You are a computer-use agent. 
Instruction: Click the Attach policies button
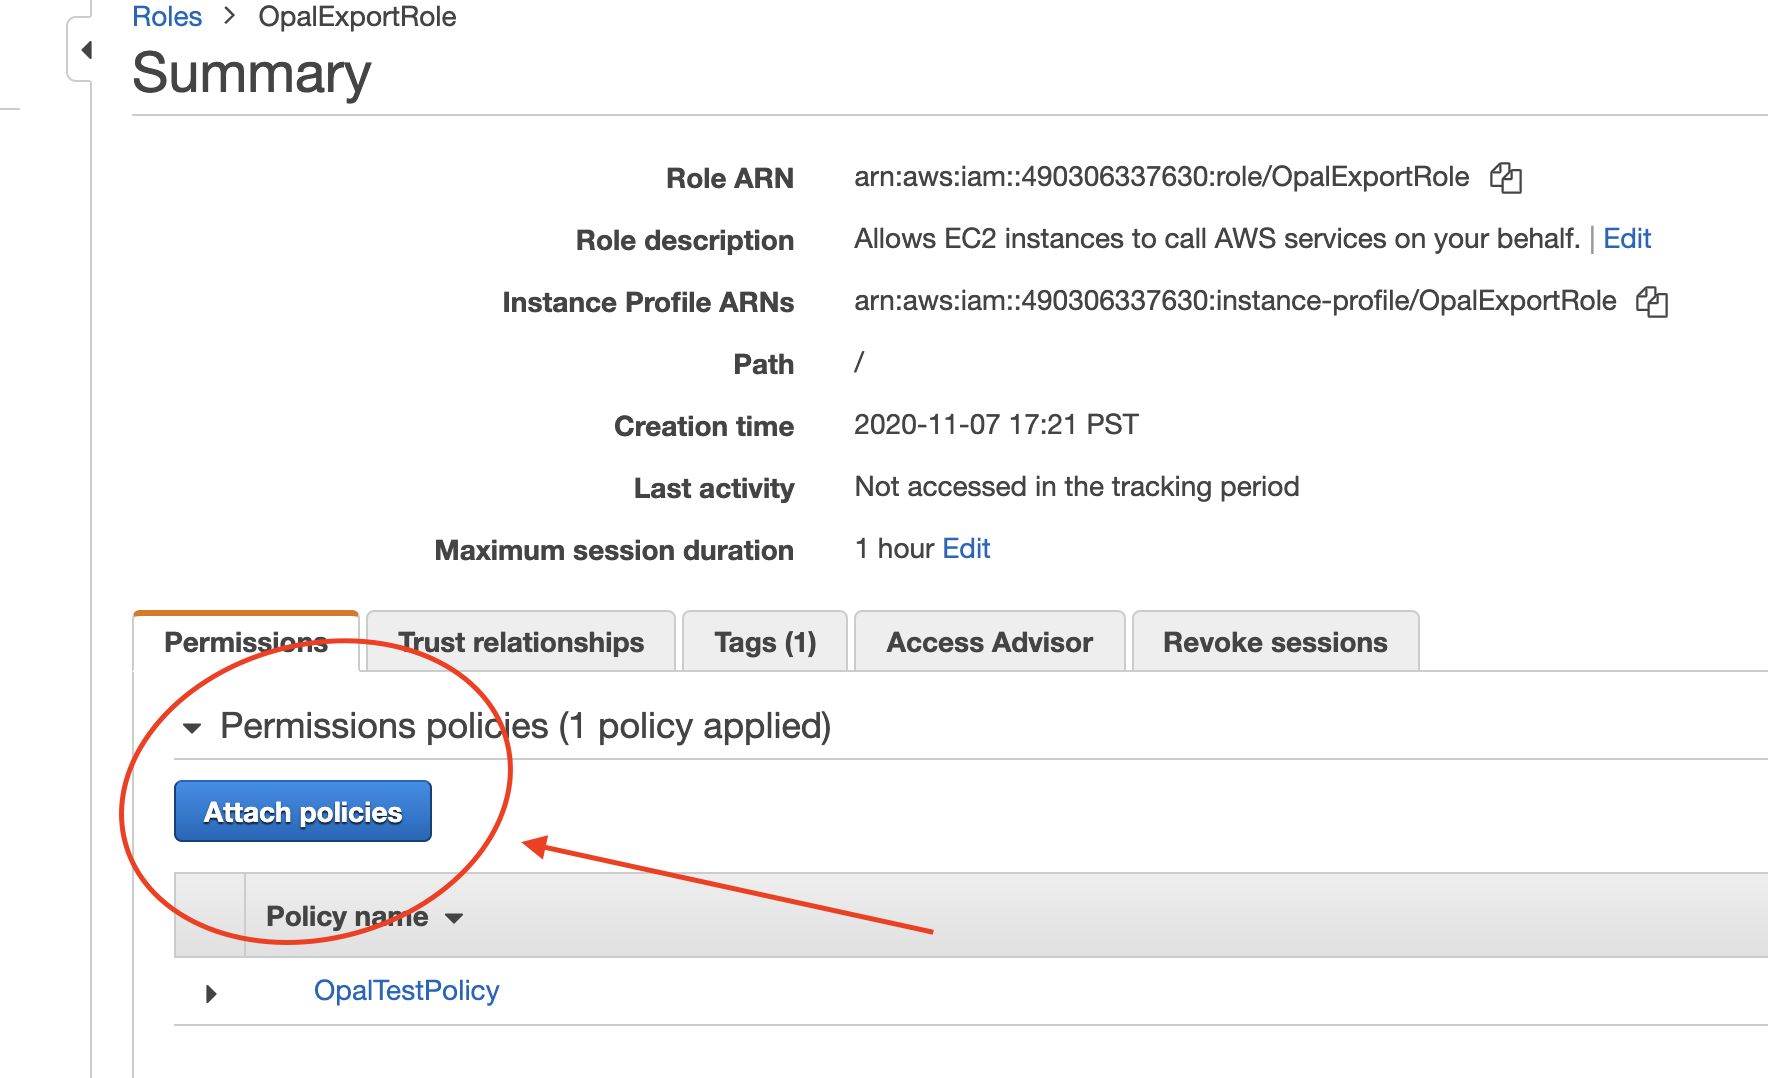[303, 811]
